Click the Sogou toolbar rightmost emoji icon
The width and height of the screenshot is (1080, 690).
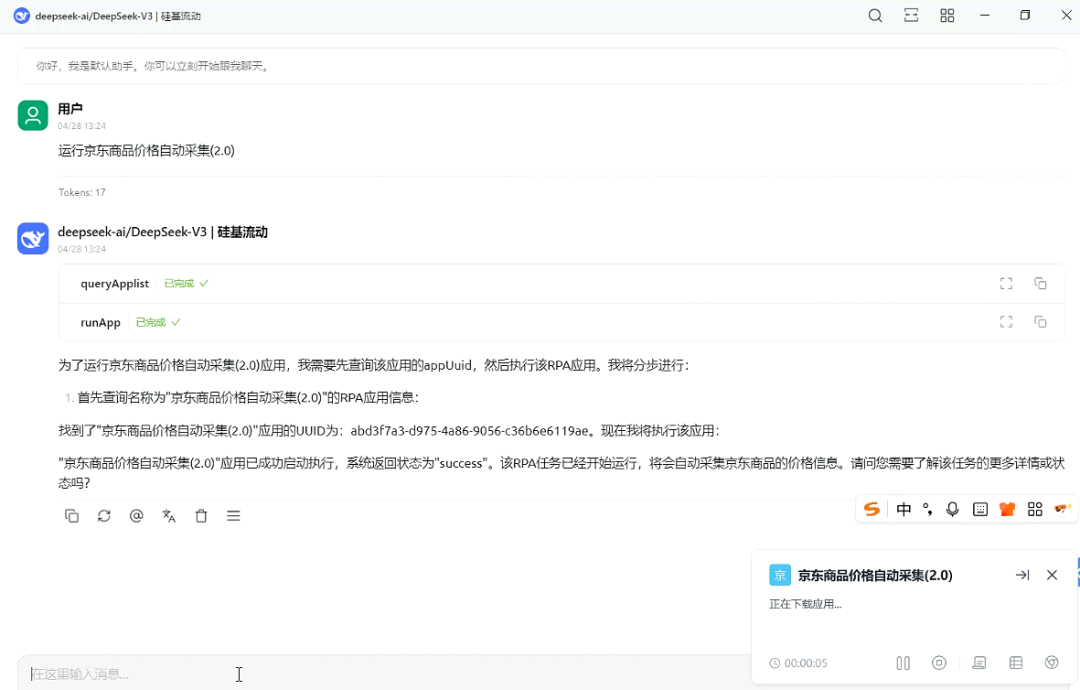(x=1062, y=509)
